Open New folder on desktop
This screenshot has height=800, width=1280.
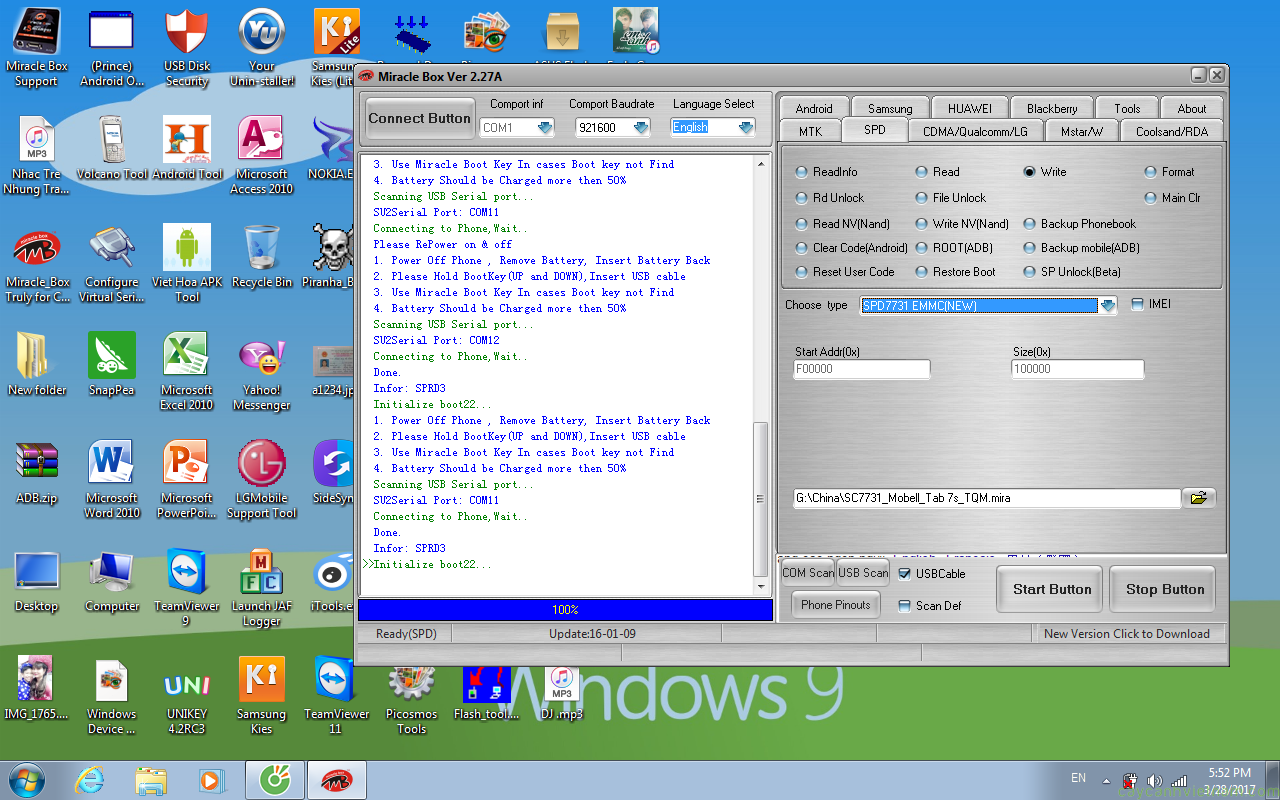point(37,364)
